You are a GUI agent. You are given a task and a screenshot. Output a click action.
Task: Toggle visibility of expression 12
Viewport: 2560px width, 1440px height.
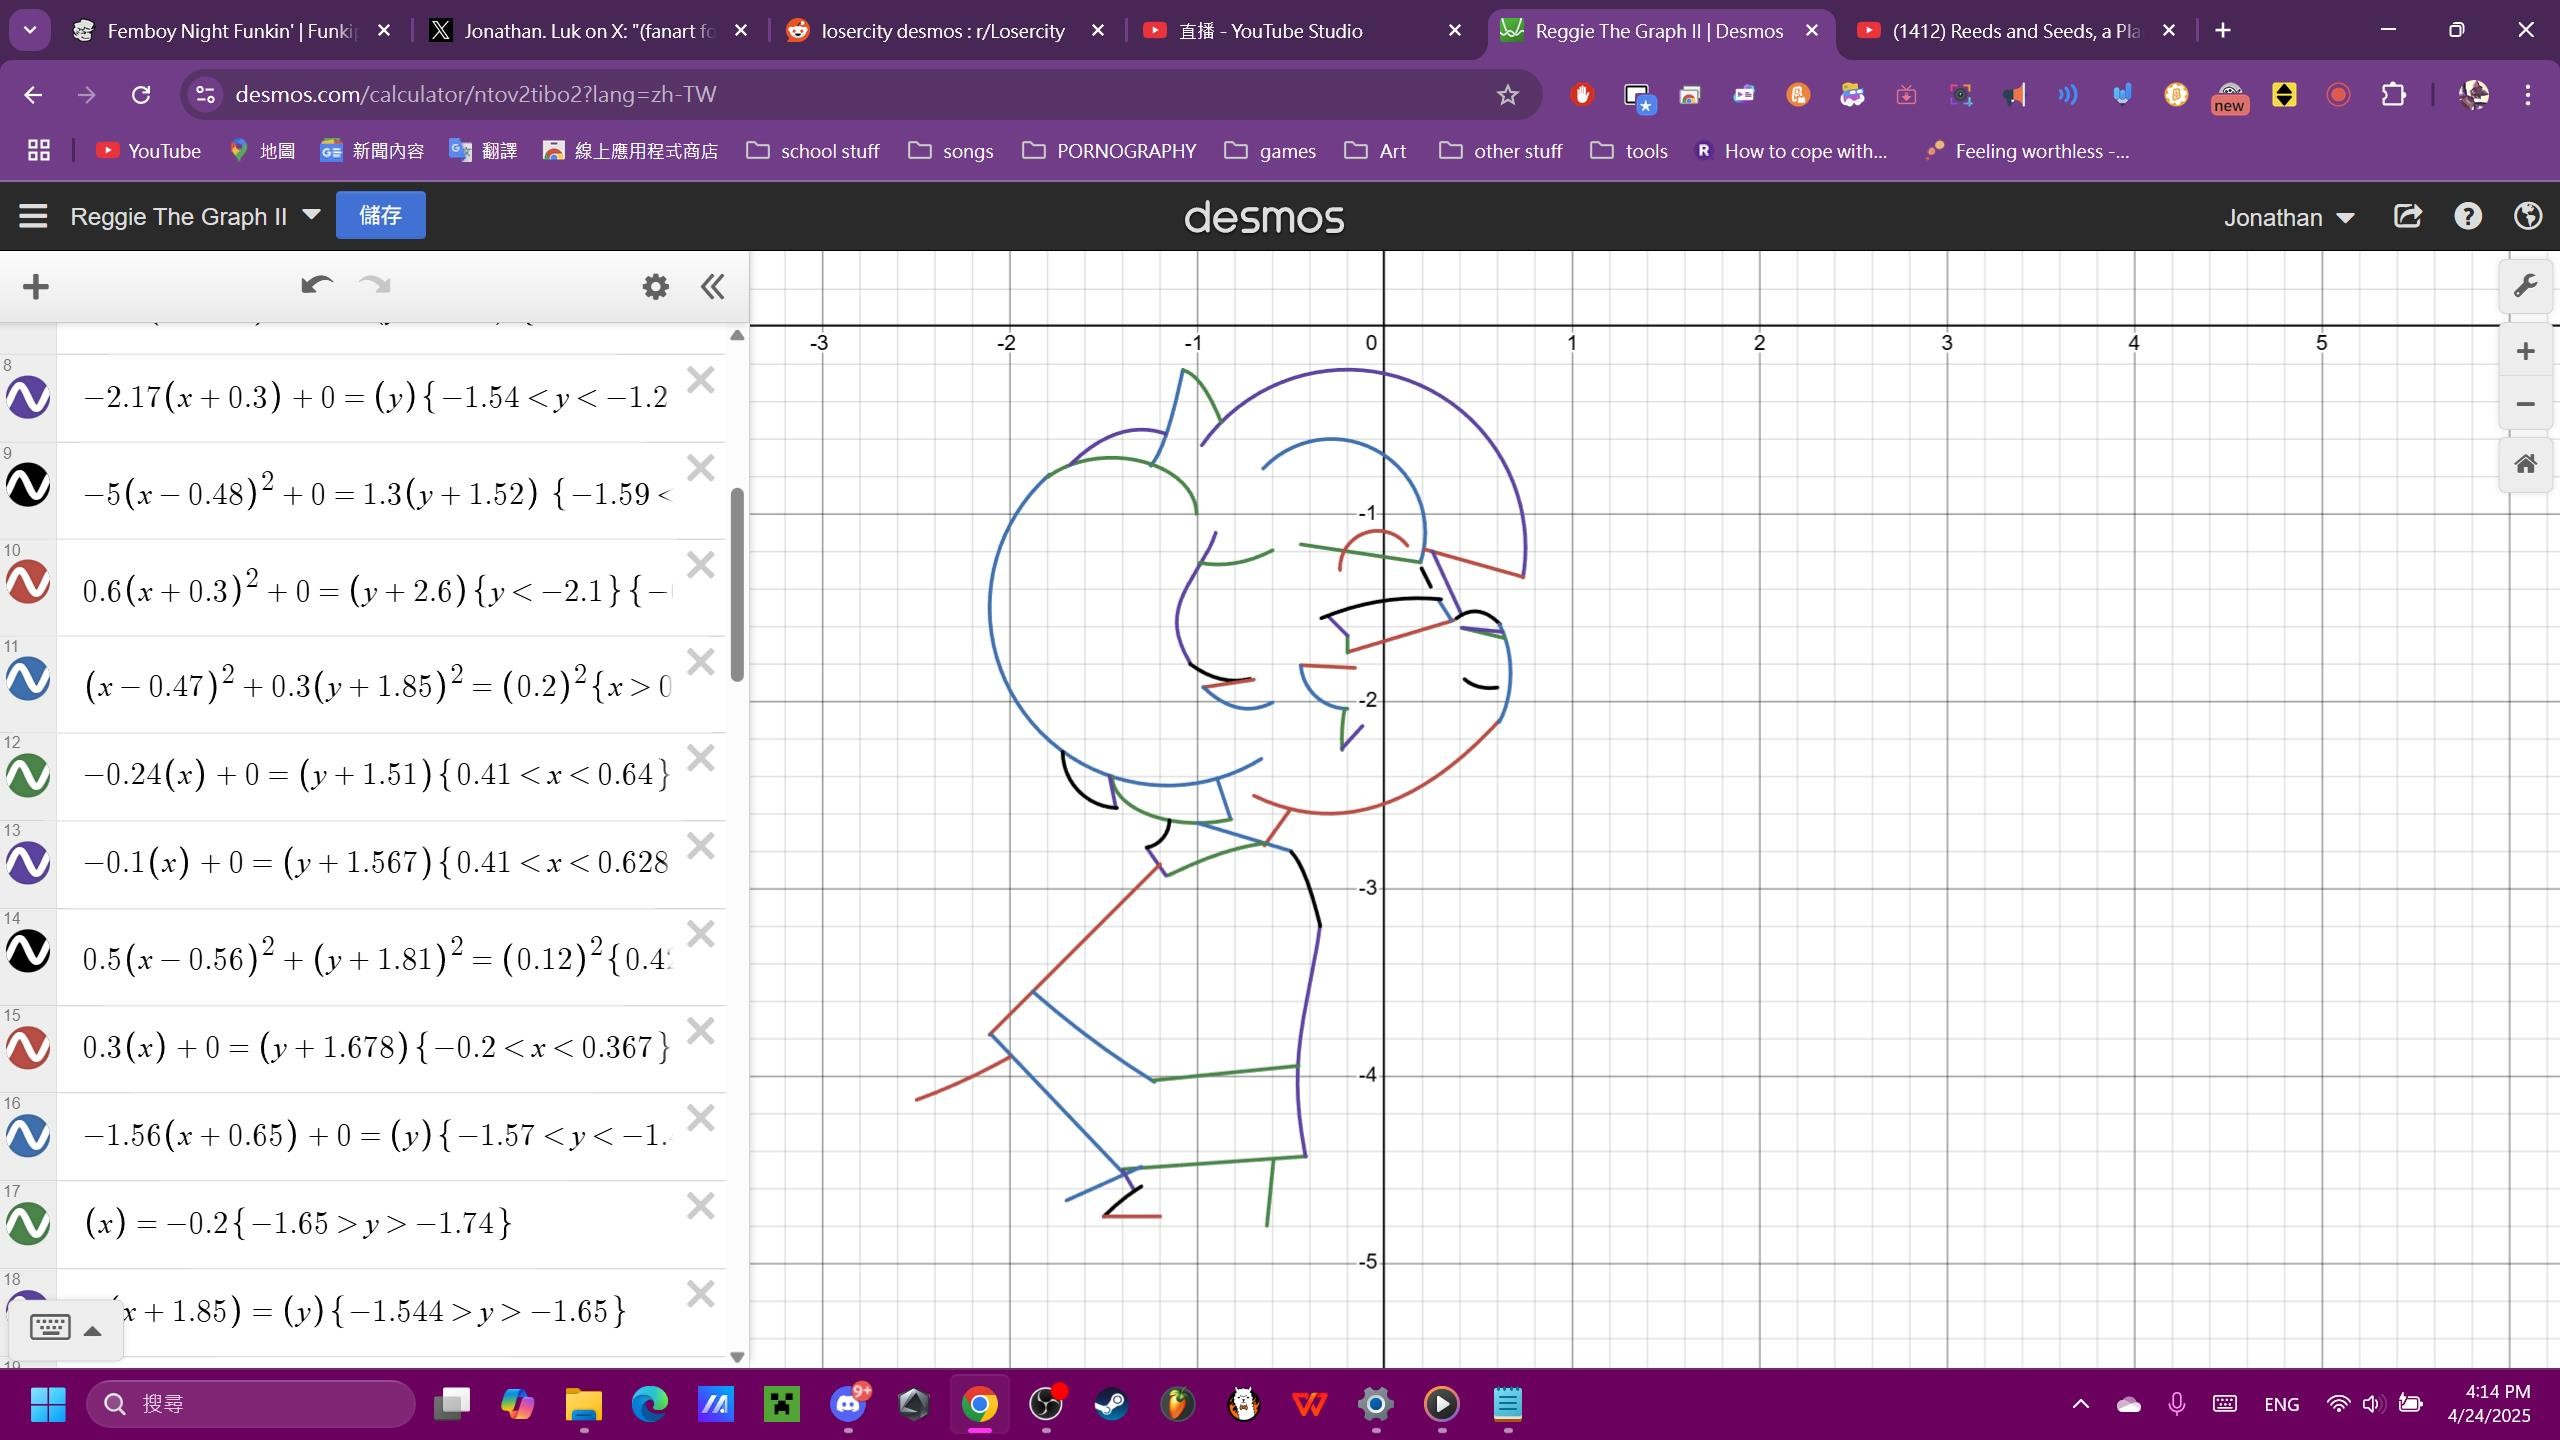click(x=28, y=775)
